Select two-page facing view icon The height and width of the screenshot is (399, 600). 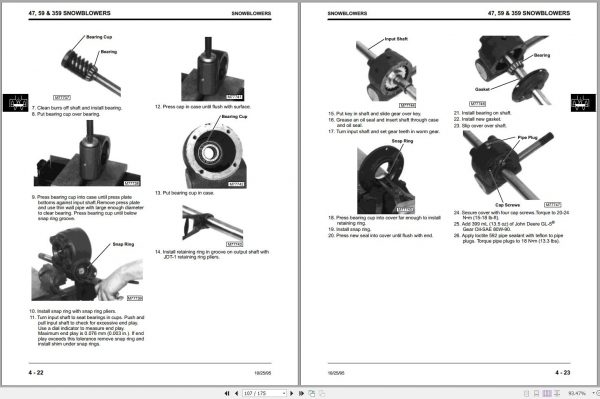coord(547,393)
